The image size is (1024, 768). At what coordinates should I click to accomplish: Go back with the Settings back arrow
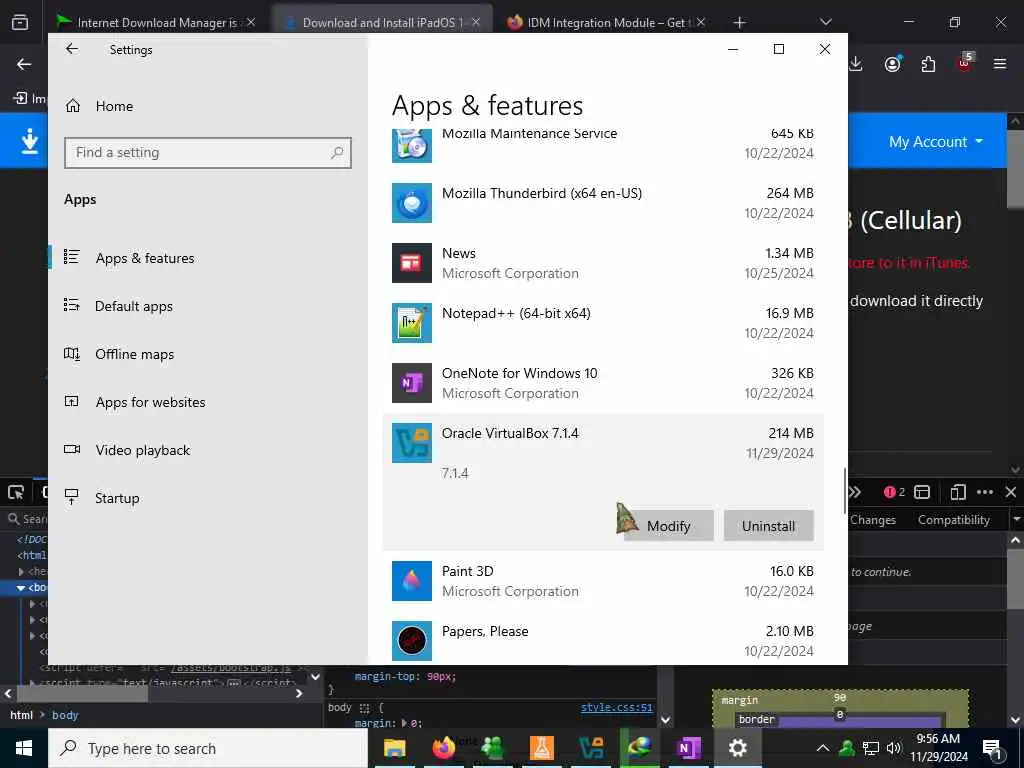click(x=72, y=49)
